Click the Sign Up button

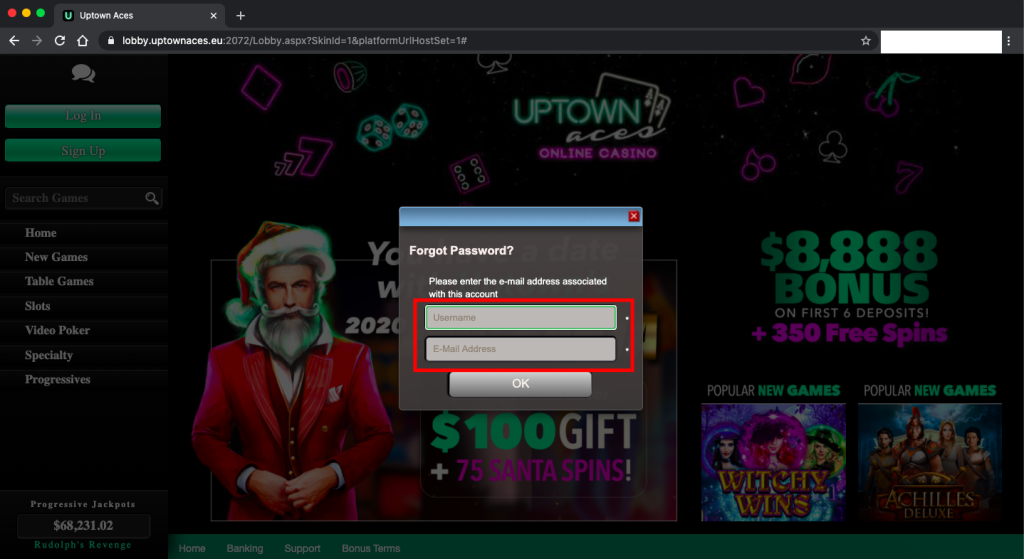click(83, 150)
